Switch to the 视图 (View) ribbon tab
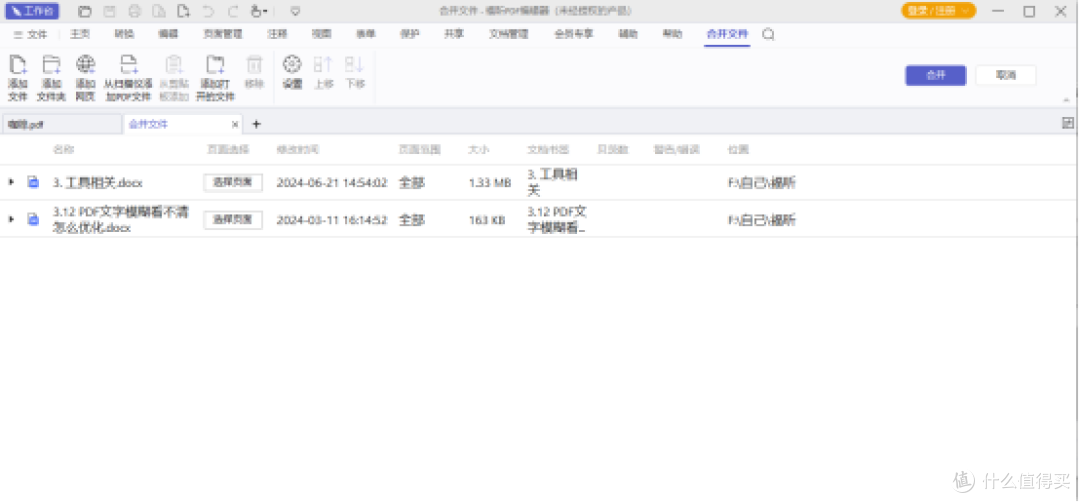 coord(321,34)
